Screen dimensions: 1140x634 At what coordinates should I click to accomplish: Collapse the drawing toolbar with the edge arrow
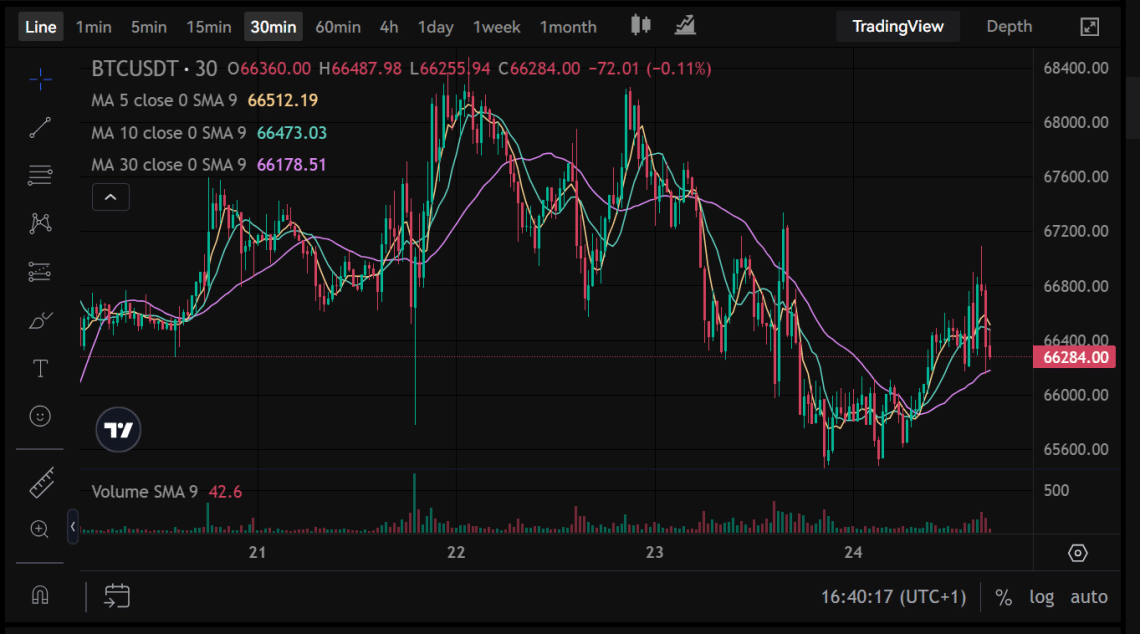click(72, 525)
